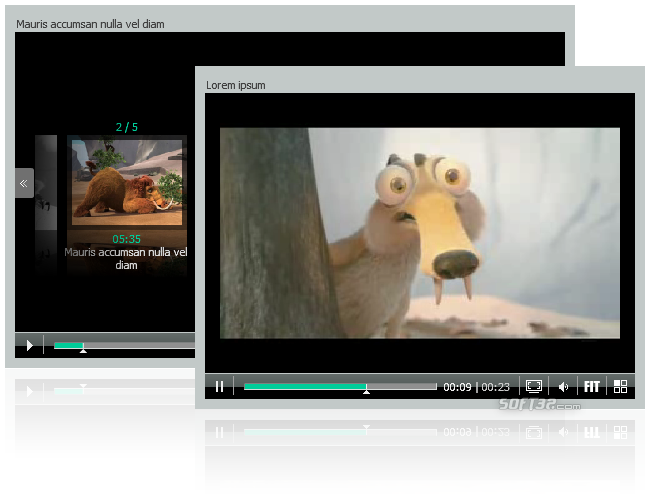Image resolution: width=650 pixels, height=500 pixels.
Task: Toggle the FIT scaling button
Action: point(592,386)
